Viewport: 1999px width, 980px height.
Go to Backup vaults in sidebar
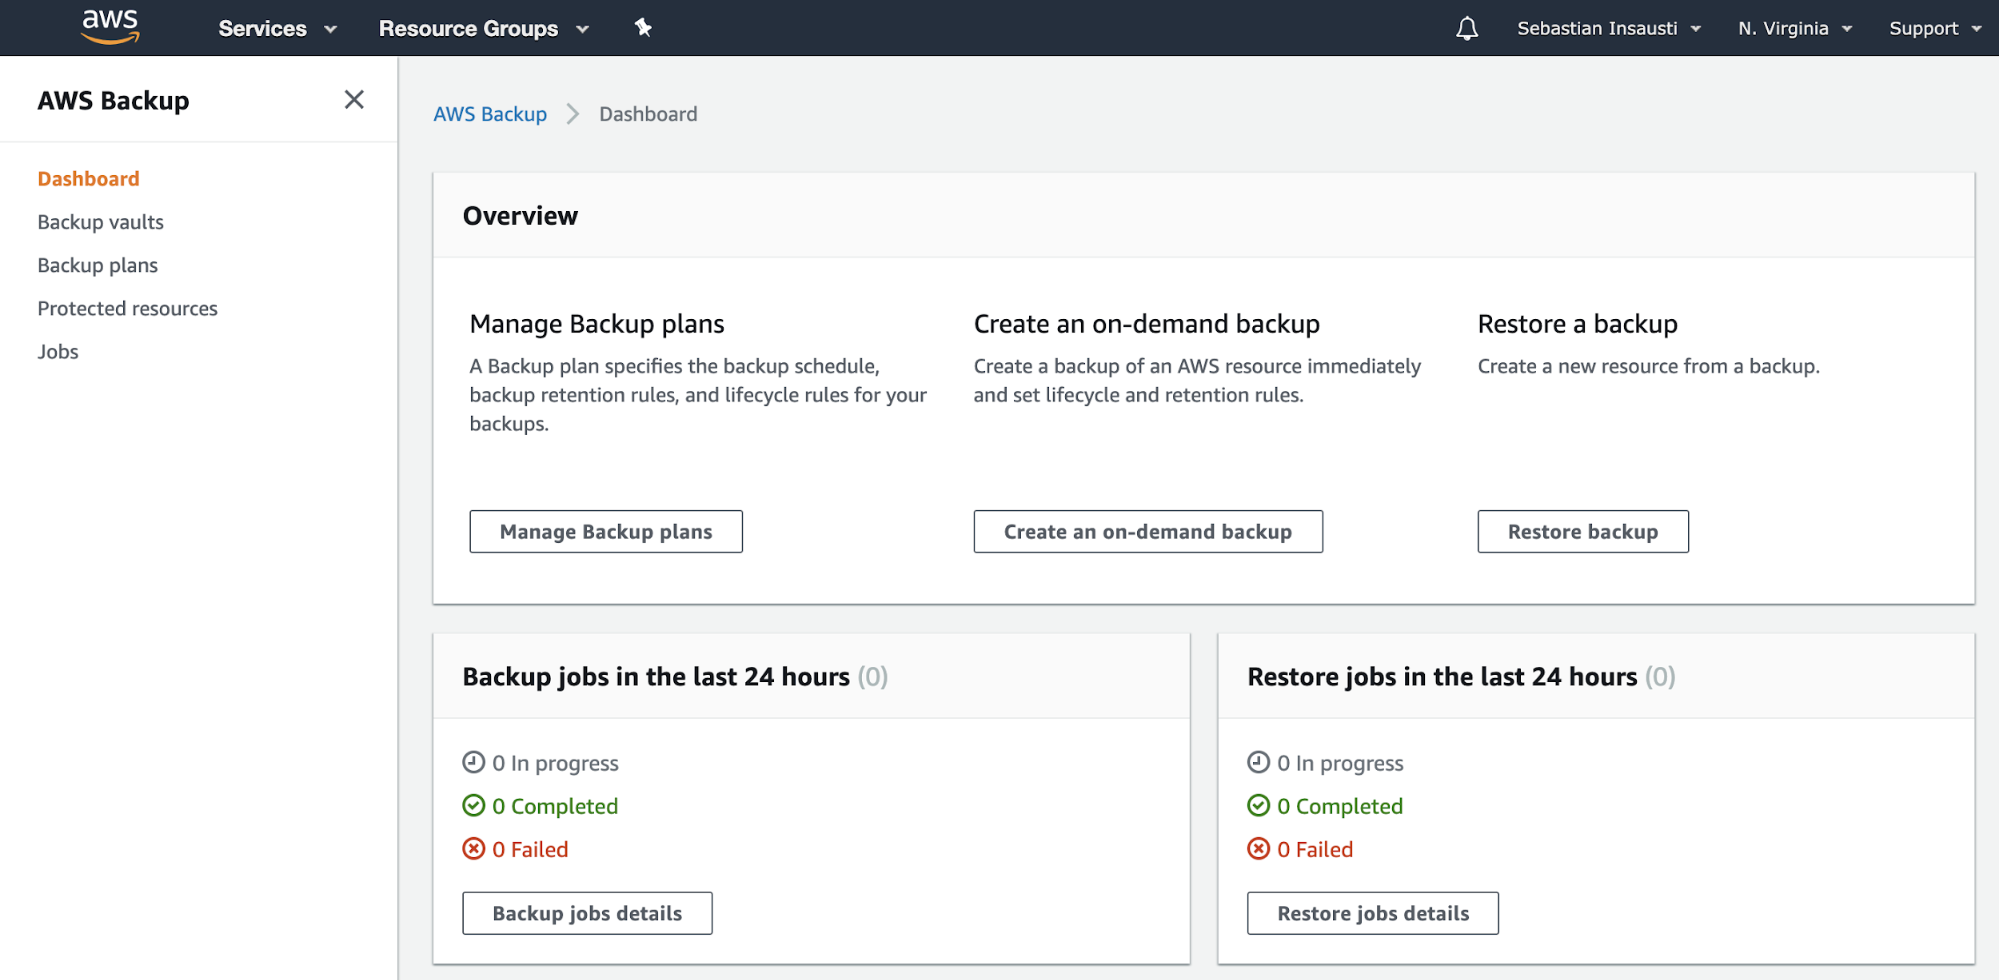coord(100,222)
